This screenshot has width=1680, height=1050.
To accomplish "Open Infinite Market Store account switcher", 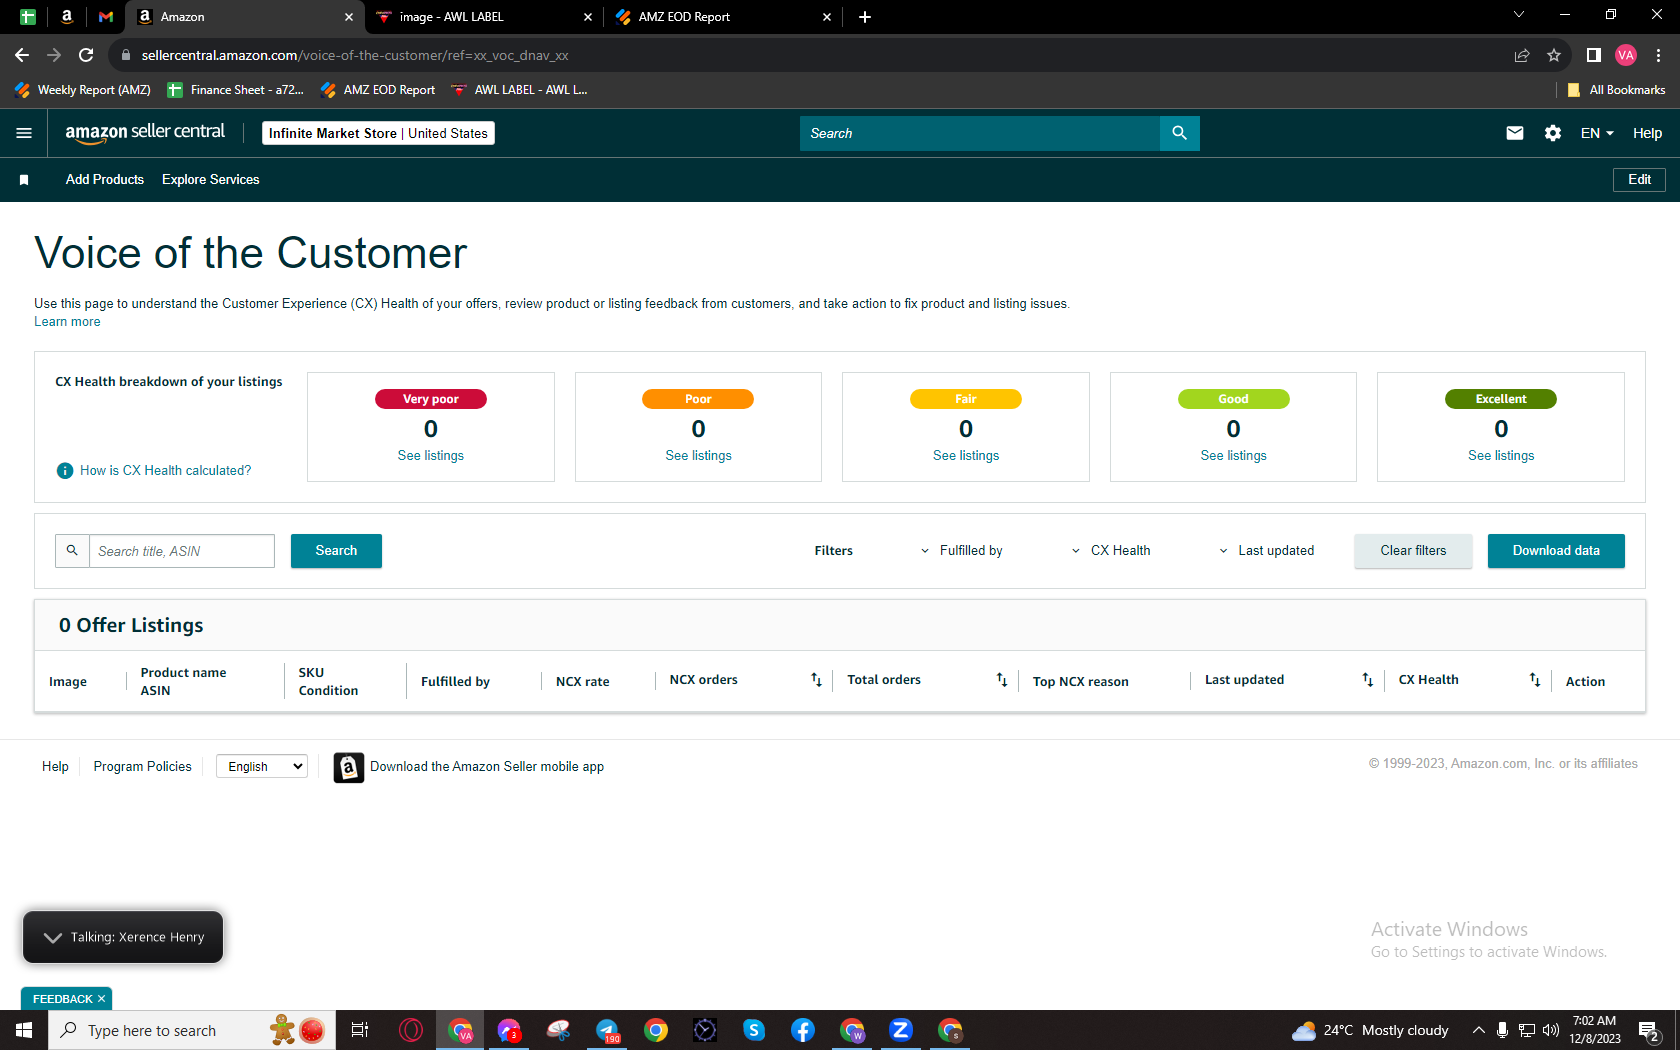I will pyautogui.click(x=378, y=133).
